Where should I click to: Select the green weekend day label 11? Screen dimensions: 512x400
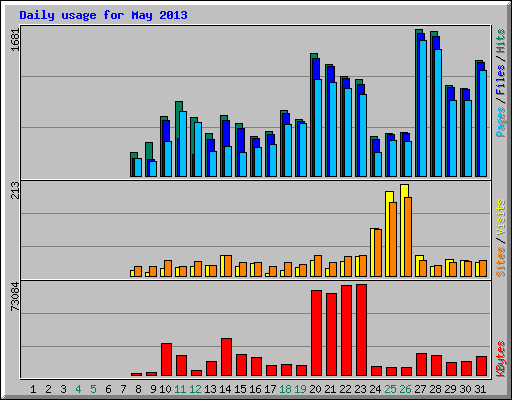pos(180,389)
